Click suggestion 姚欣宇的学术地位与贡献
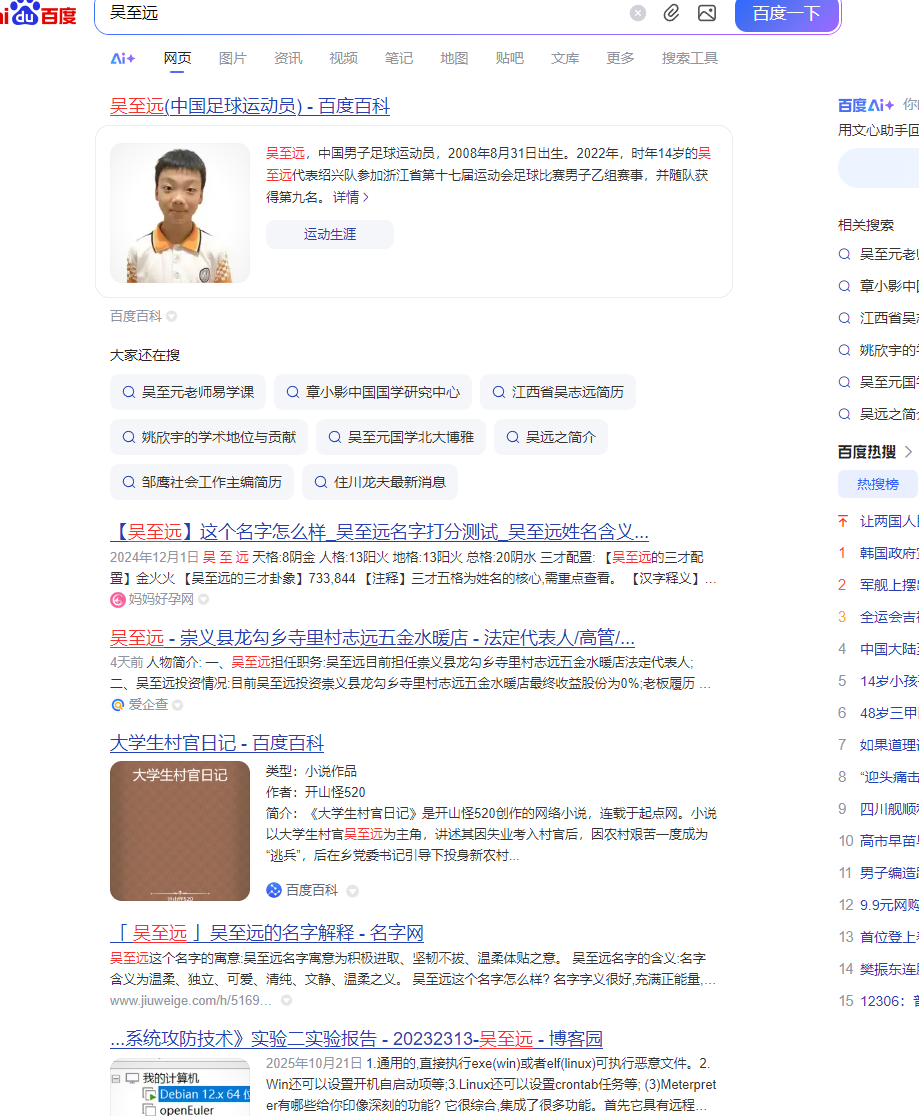Screen dimensions: 919x1116 (x=209, y=437)
